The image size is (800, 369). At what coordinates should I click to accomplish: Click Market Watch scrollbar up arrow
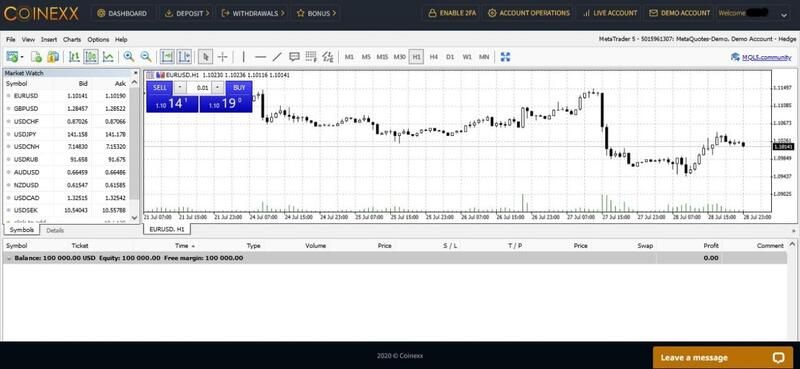(134, 83)
